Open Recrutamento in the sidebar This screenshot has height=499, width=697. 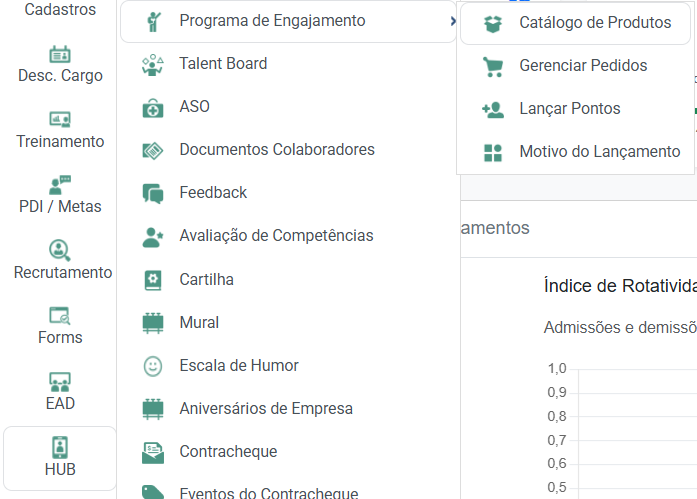pyautogui.click(x=62, y=260)
